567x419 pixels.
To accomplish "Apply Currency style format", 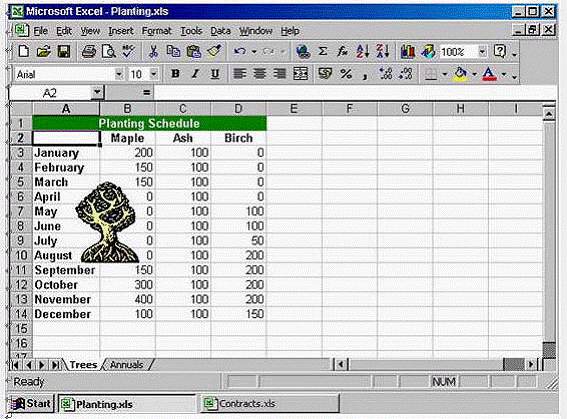I will click(325, 74).
